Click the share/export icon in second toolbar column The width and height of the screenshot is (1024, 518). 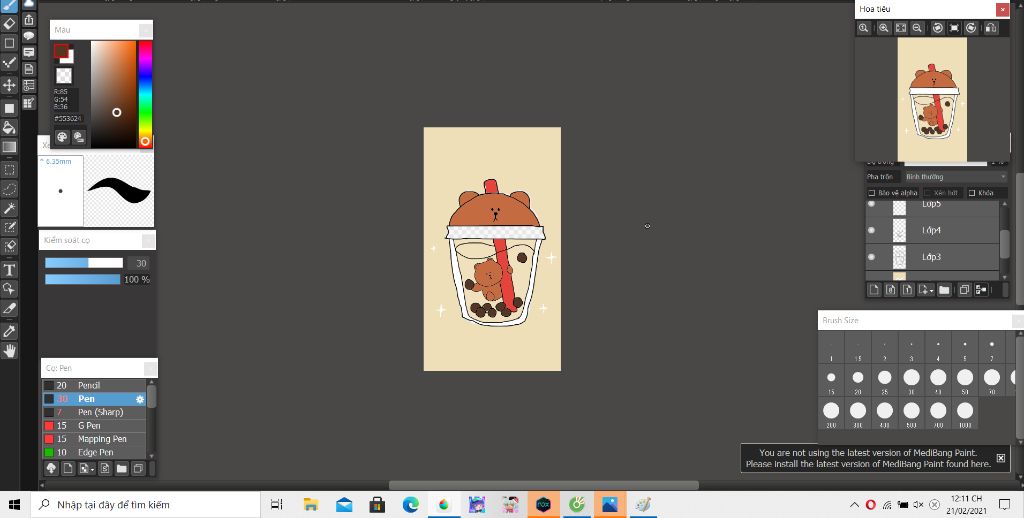29,20
